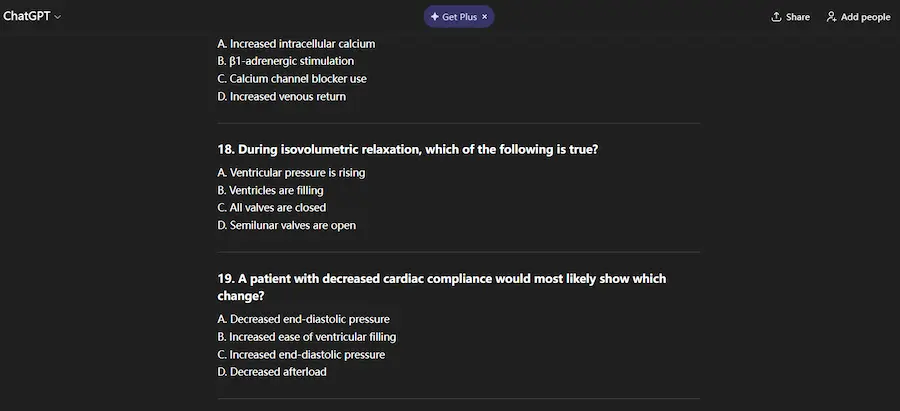This screenshot has height=411, width=900.
Task: Select the Ventricles are filling answer line
Action: pyautogui.click(x=270, y=190)
